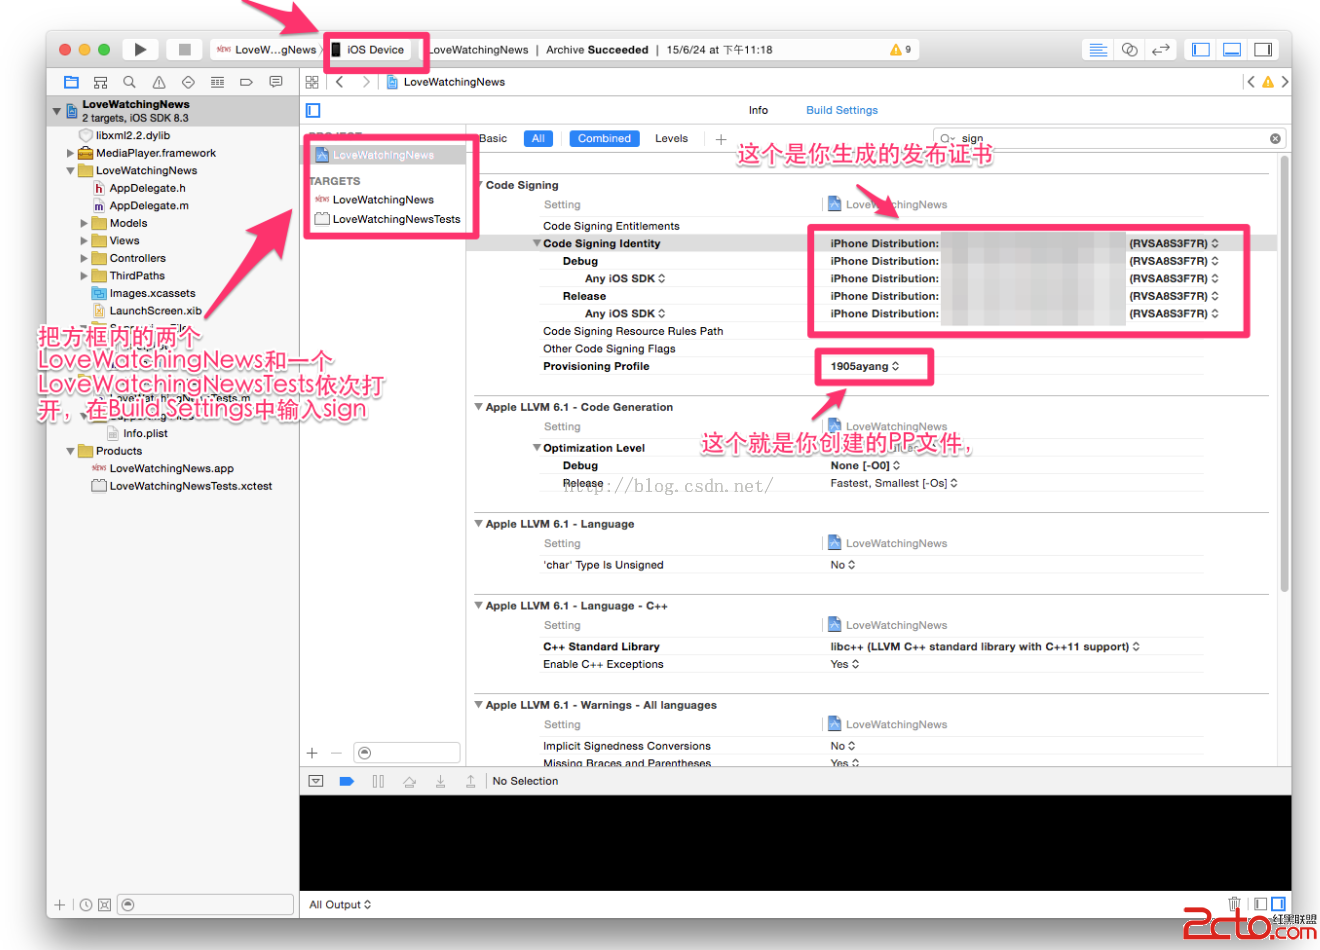Toggle the Navigator panel visibility

[1201, 49]
